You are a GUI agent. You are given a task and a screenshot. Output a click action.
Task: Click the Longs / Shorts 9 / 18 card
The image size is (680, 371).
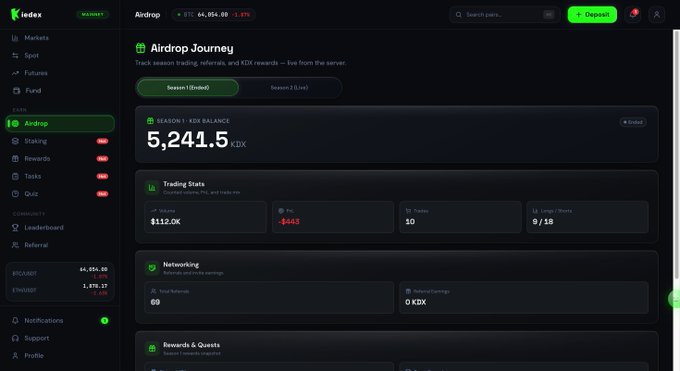tap(588, 217)
